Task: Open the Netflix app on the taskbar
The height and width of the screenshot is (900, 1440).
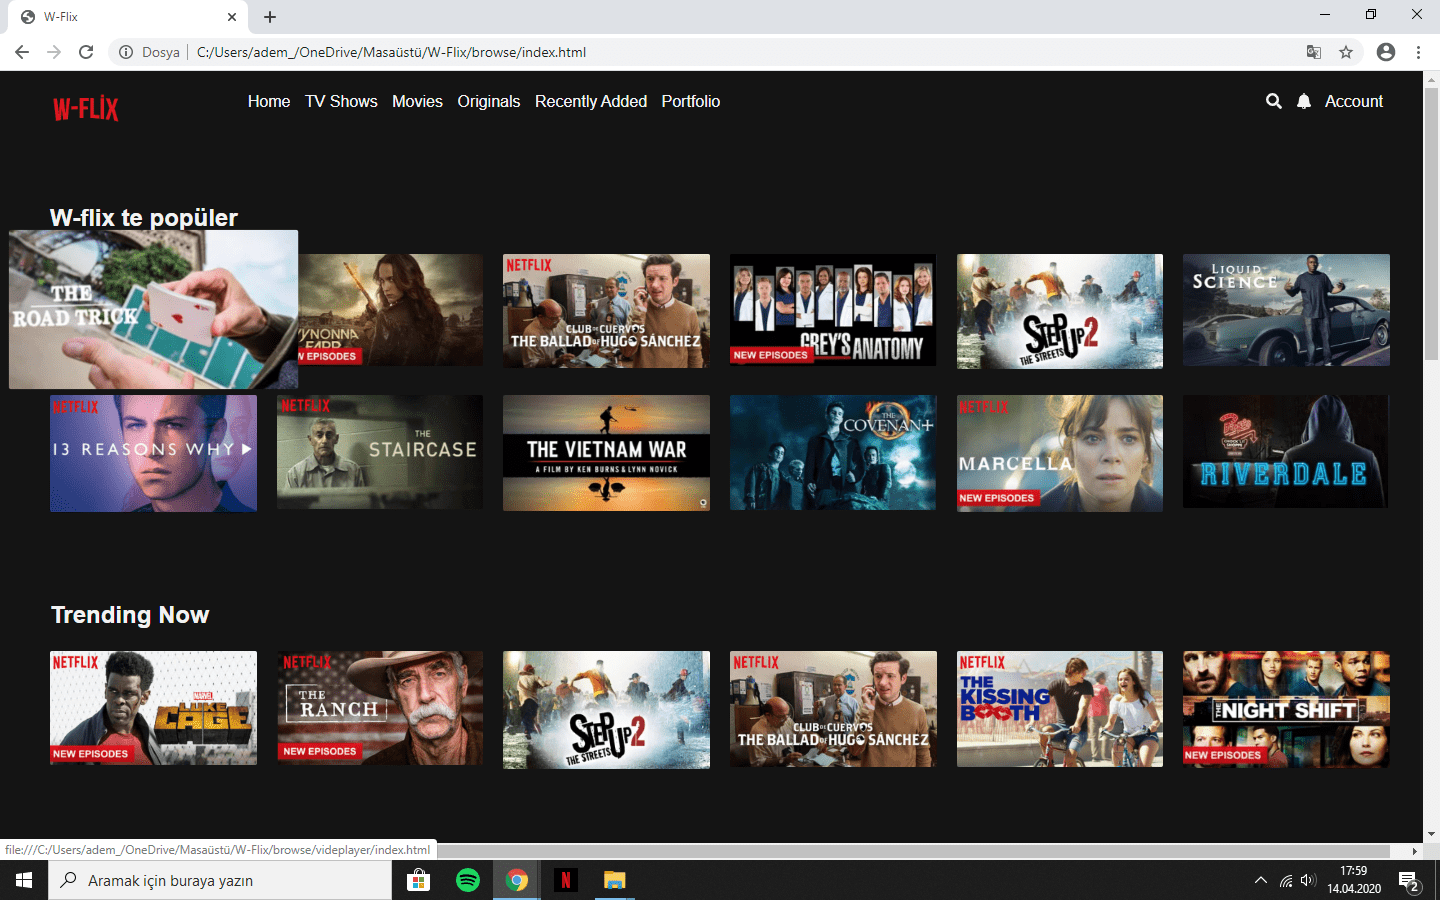Action: (x=565, y=880)
